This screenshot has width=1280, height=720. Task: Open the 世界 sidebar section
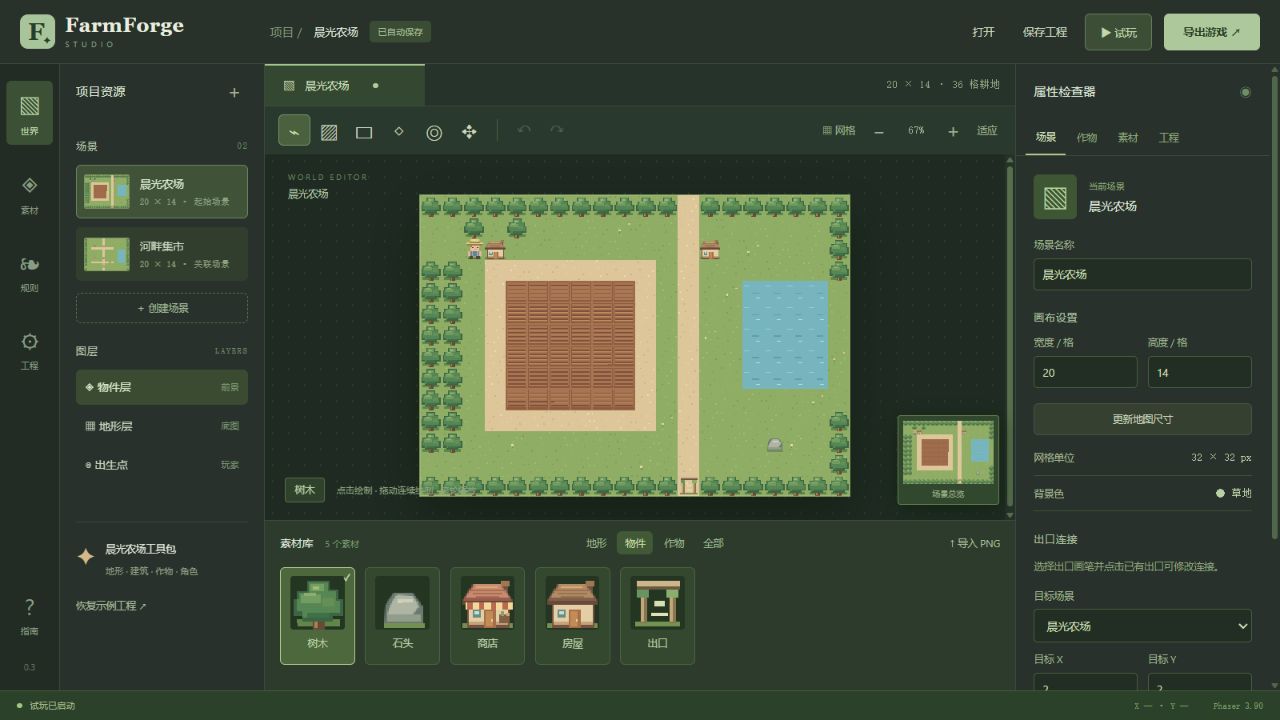29,113
